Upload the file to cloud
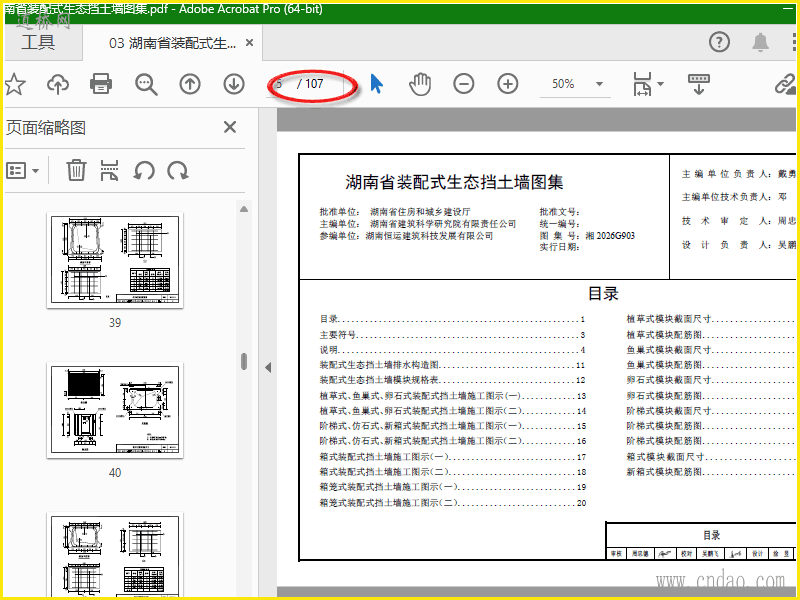 pyautogui.click(x=58, y=84)
